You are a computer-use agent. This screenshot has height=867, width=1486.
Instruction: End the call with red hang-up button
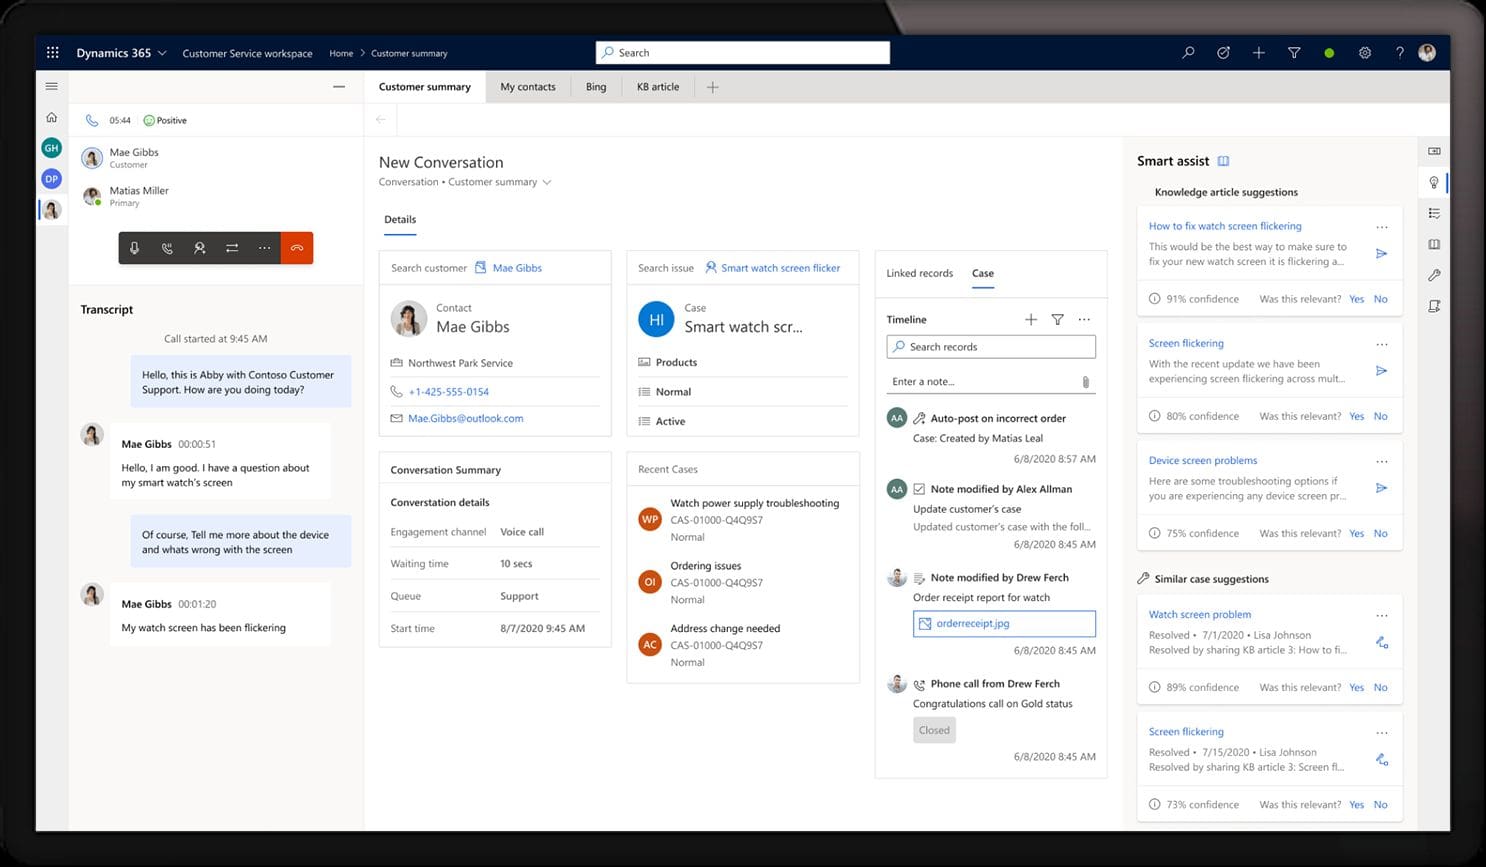[x=297, y=248]
